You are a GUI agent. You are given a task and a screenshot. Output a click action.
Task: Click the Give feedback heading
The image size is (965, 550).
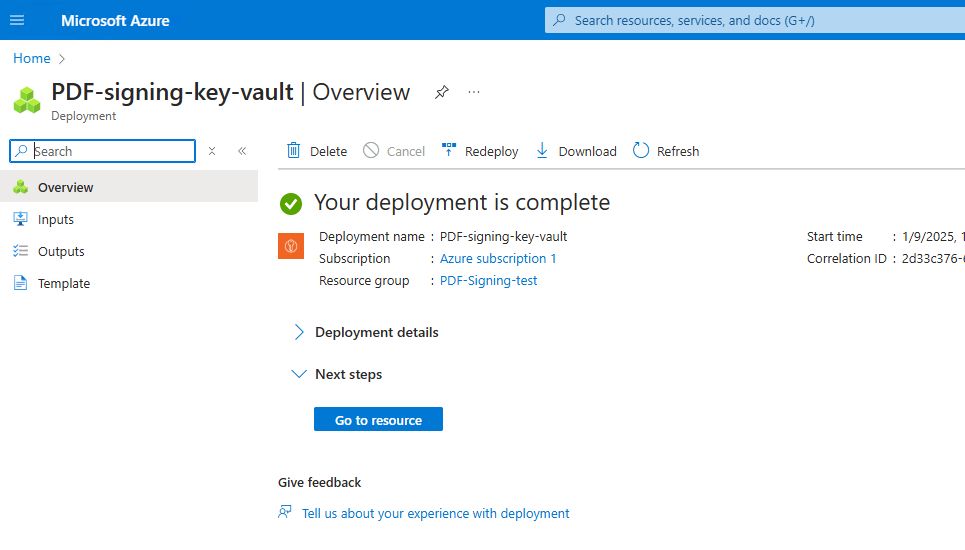(x=319, y=482)
